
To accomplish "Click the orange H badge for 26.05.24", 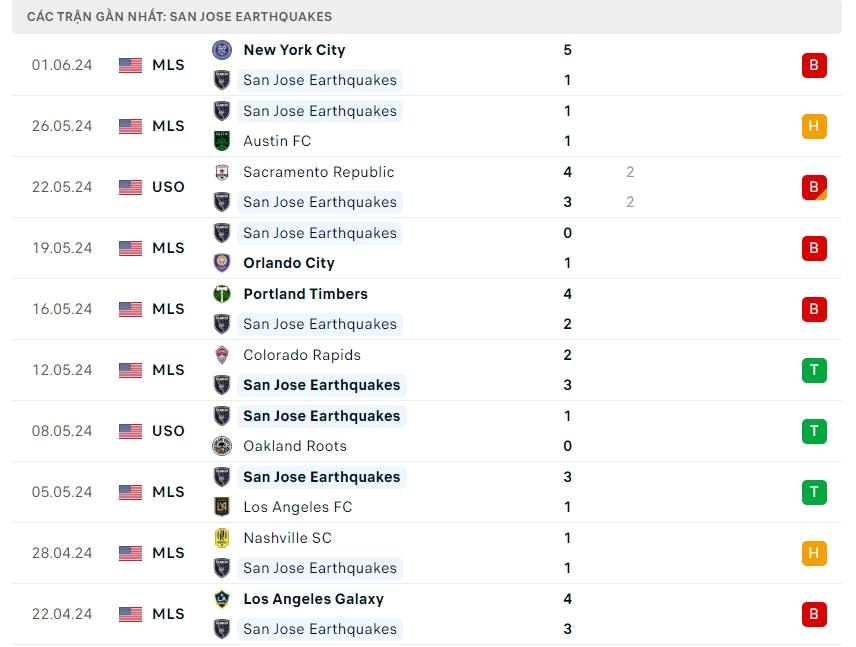I will (814, 126).
